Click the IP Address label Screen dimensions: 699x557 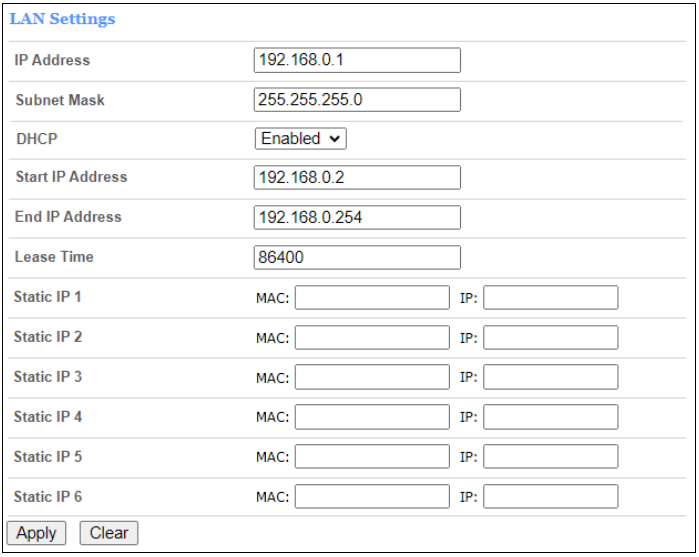tap(52, 60)
